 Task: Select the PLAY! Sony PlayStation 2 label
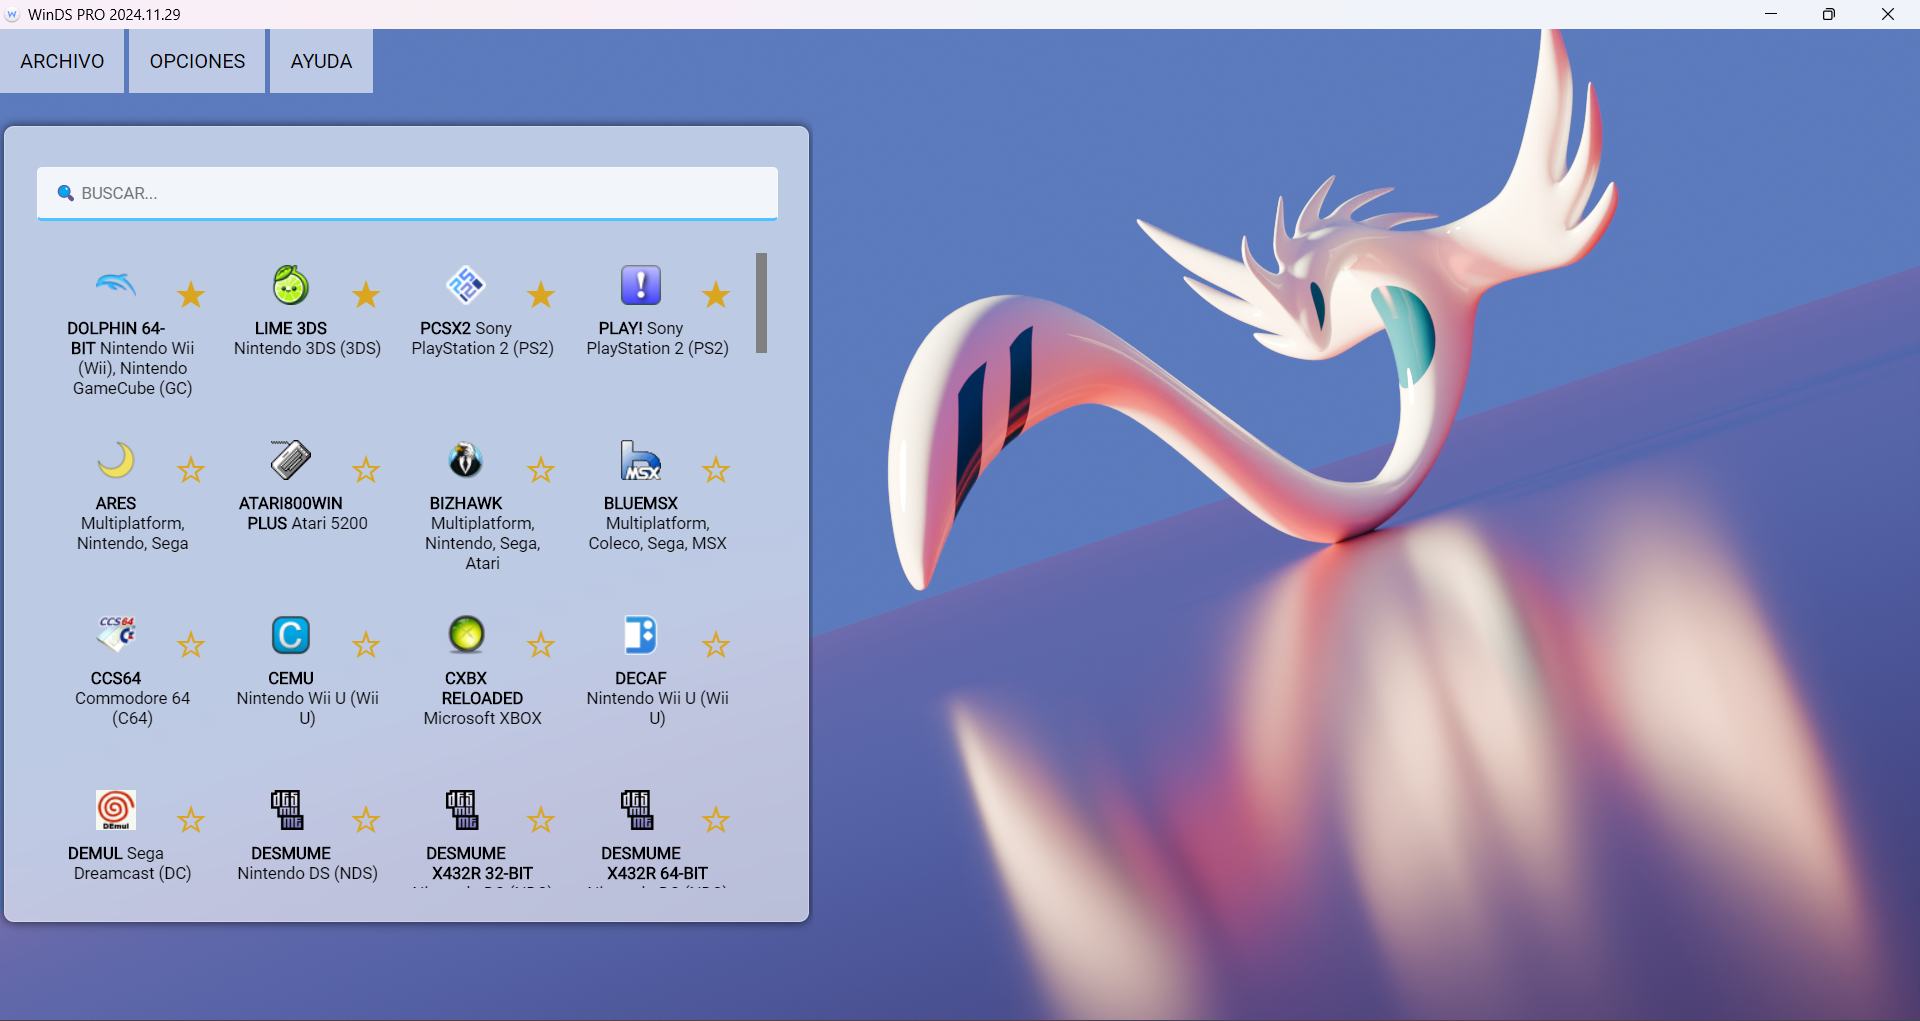(x=657, y=338)
